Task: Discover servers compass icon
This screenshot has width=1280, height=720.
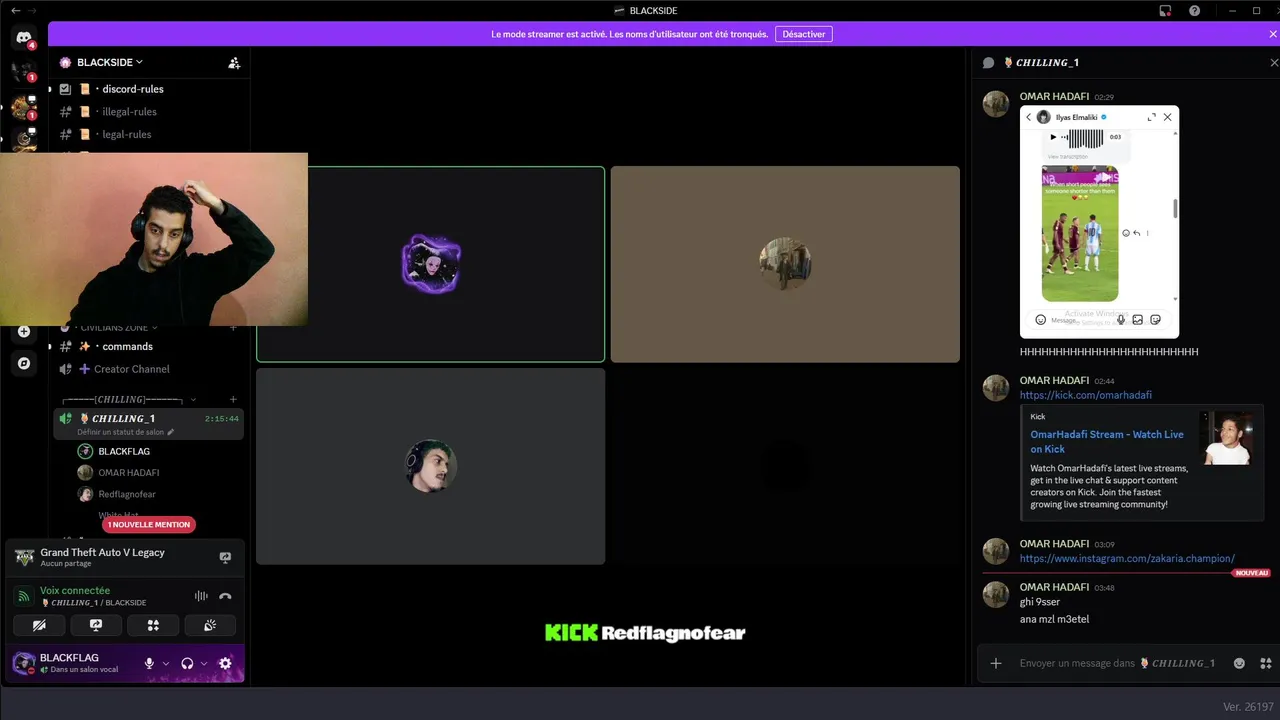Action: pos(24,363)
